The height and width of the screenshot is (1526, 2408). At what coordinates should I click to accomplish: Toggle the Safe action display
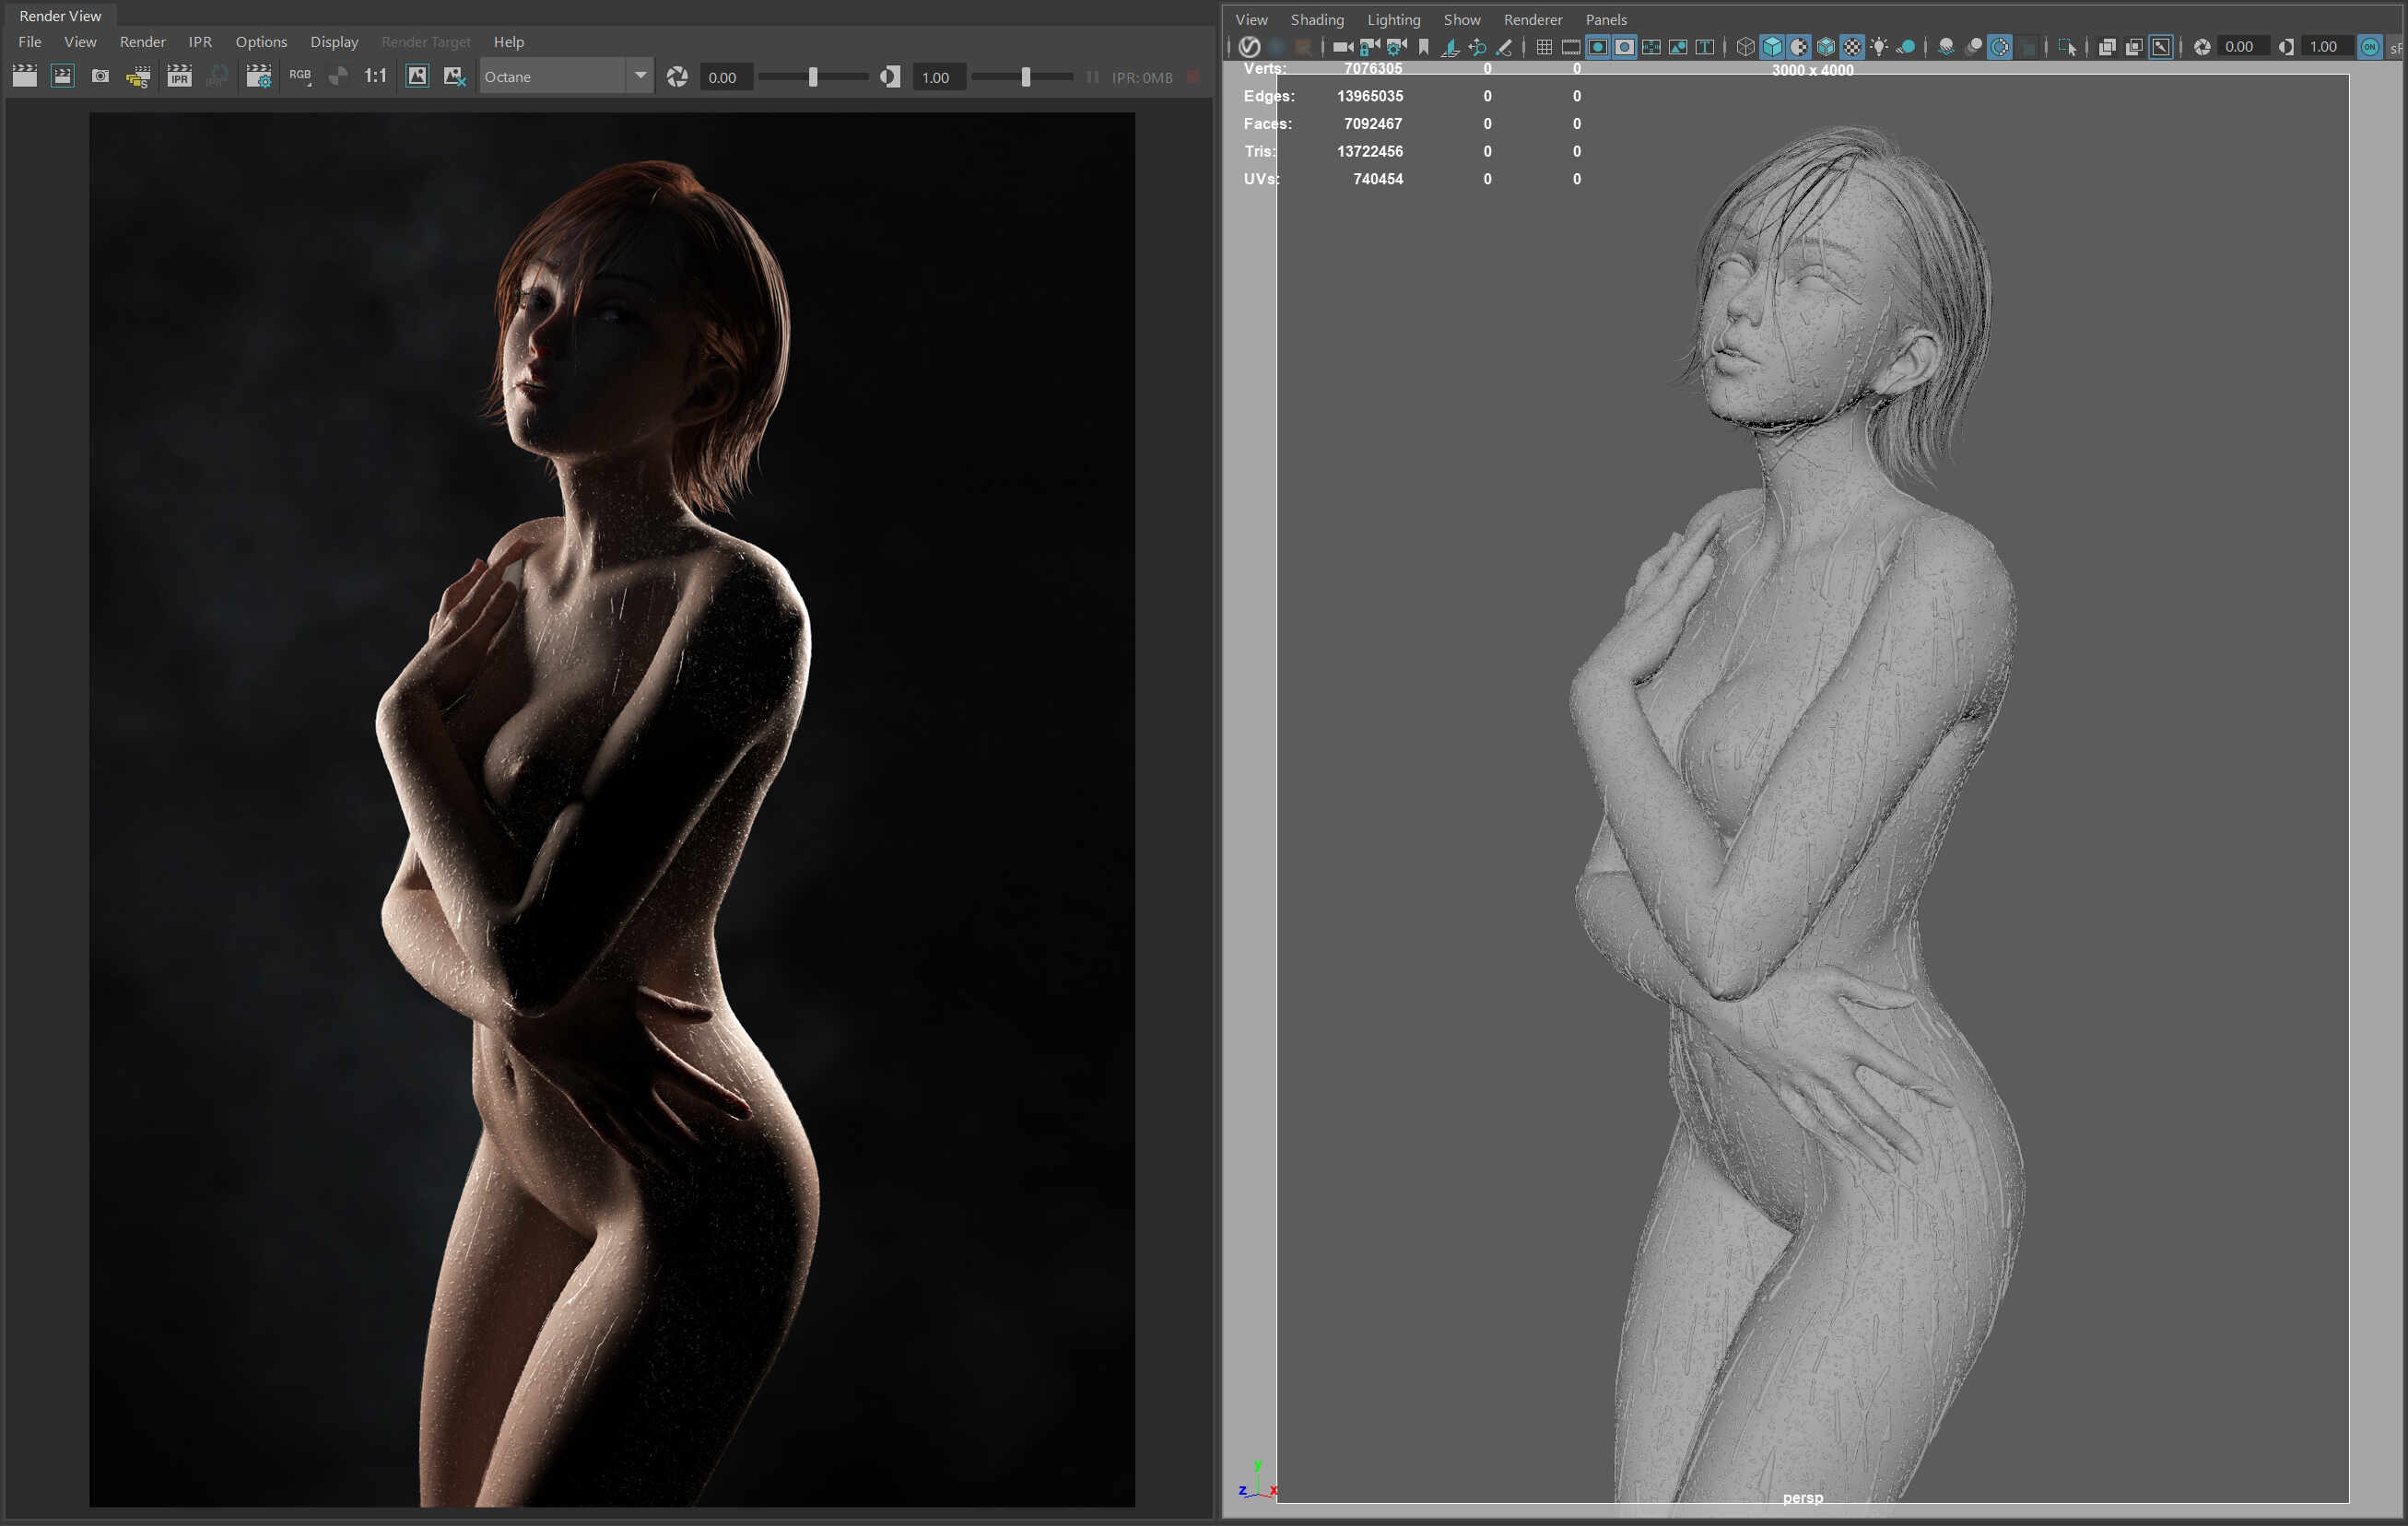1678,47
